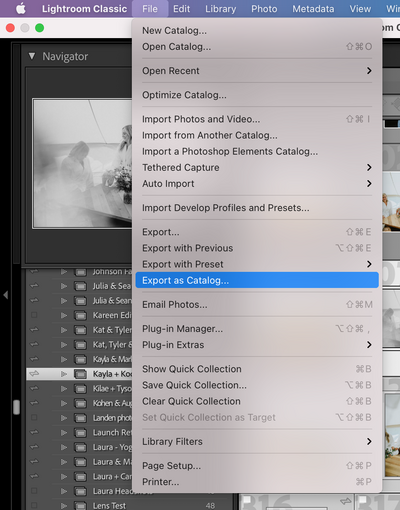Click the green full-screen window button
This screenshot has width=400, height=510.
pyautogui.click(x=39, y=28)
